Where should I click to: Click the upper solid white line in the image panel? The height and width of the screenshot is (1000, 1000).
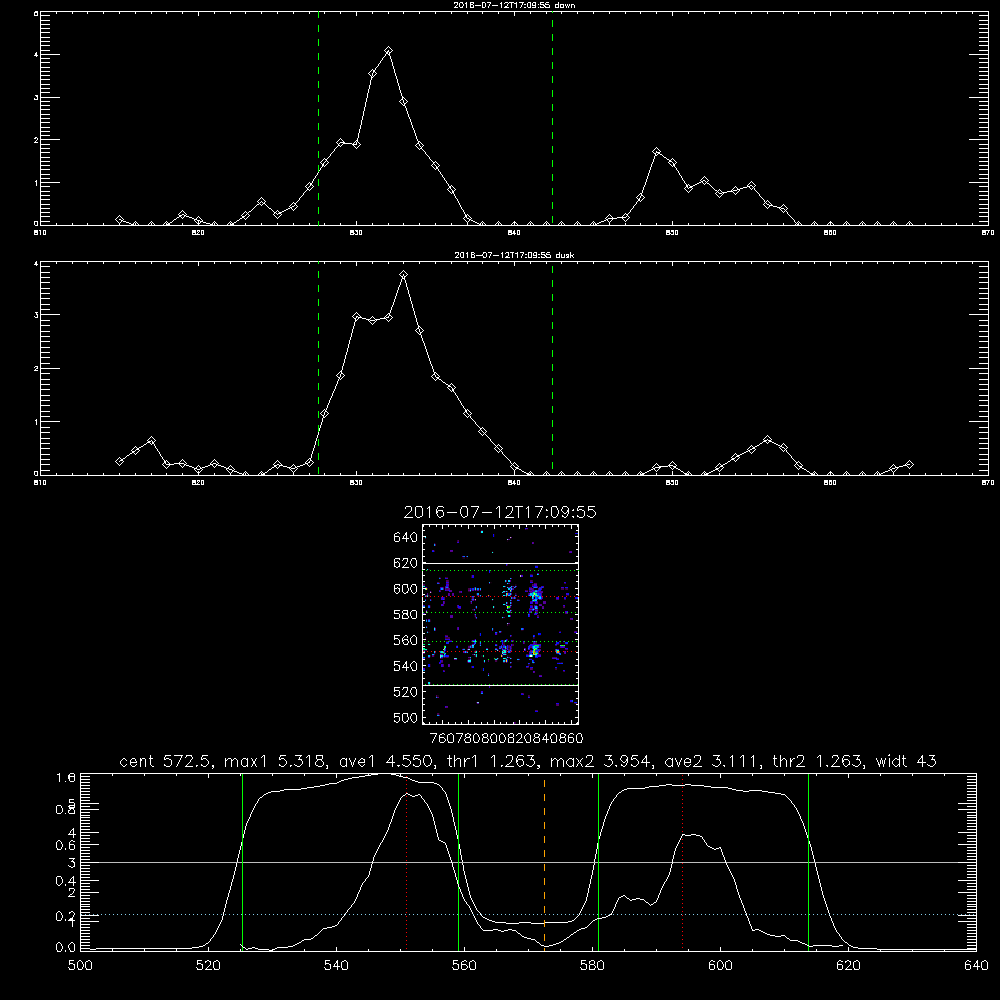[x=501, y=563]
